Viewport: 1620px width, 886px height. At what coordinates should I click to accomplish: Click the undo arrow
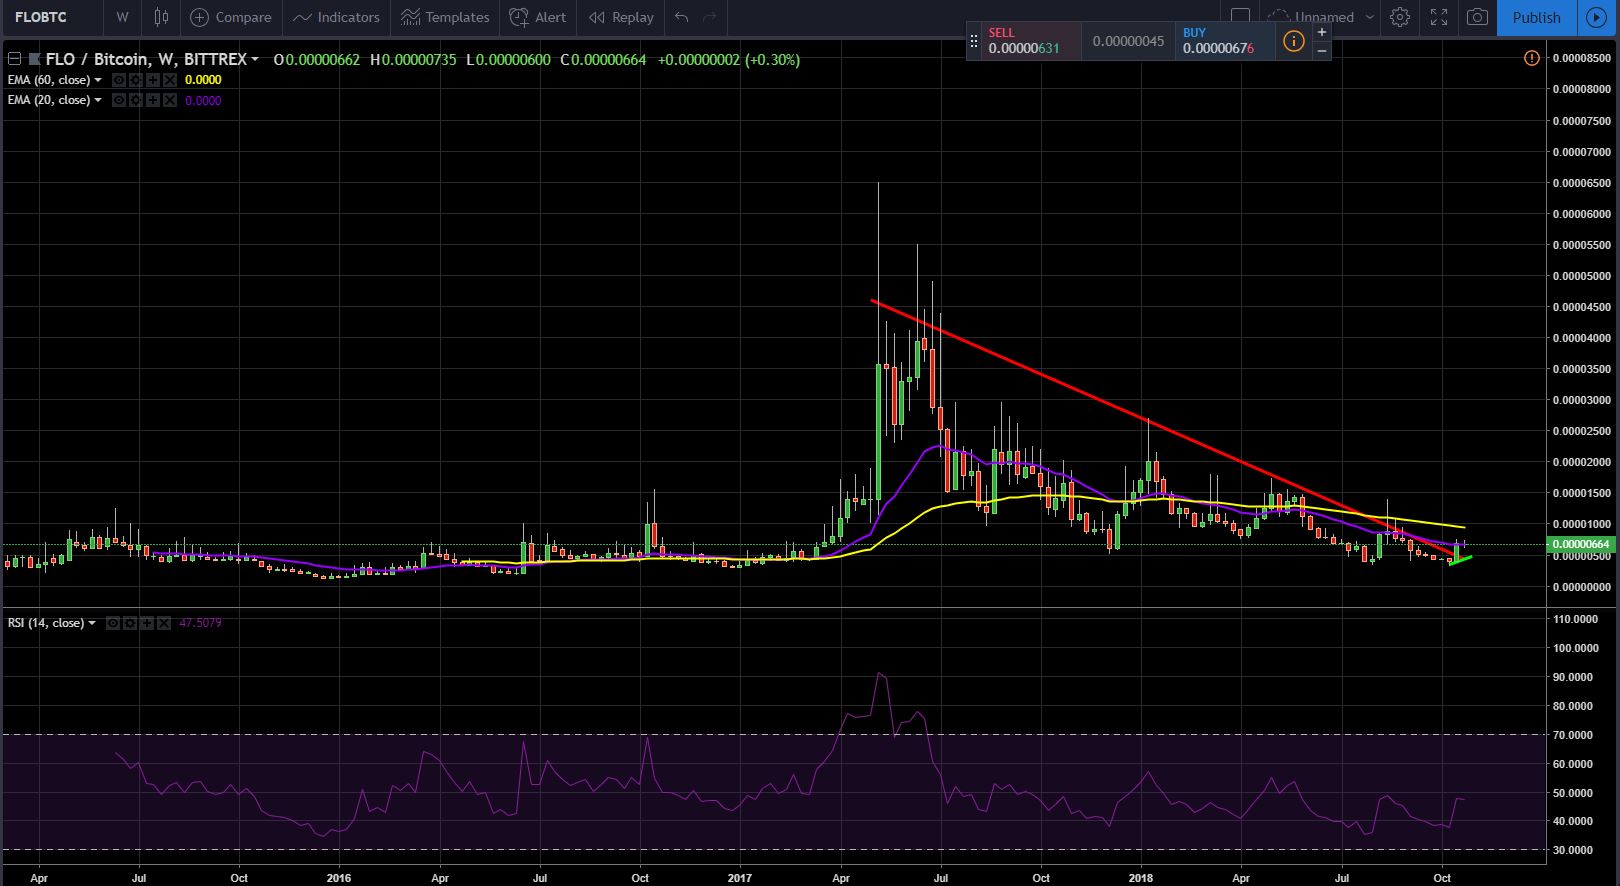pos(681,17)
